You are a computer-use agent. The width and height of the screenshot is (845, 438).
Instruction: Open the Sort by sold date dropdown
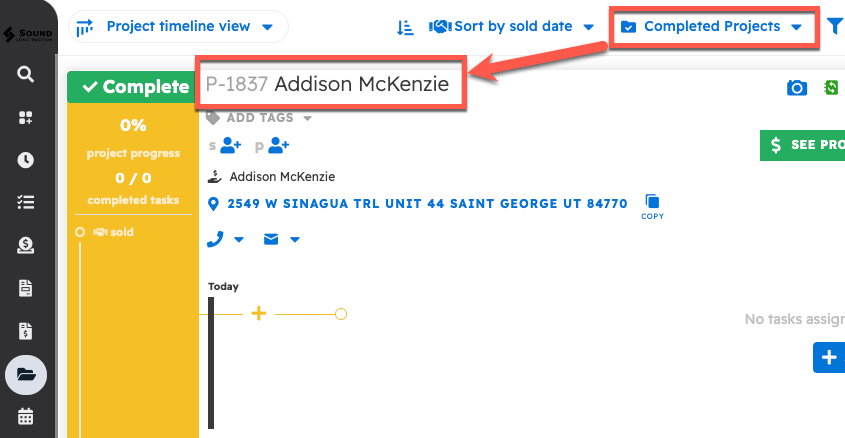click(x=512, y=27)
